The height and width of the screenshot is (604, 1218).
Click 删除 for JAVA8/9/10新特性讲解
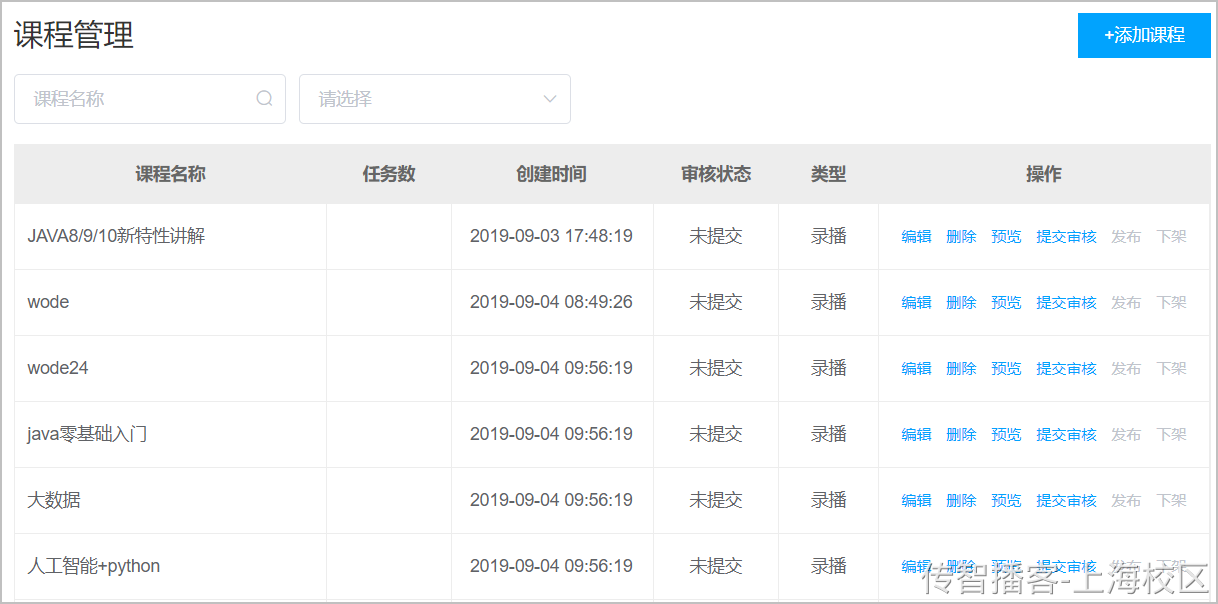pyautogui.click(x=961, y=237)
